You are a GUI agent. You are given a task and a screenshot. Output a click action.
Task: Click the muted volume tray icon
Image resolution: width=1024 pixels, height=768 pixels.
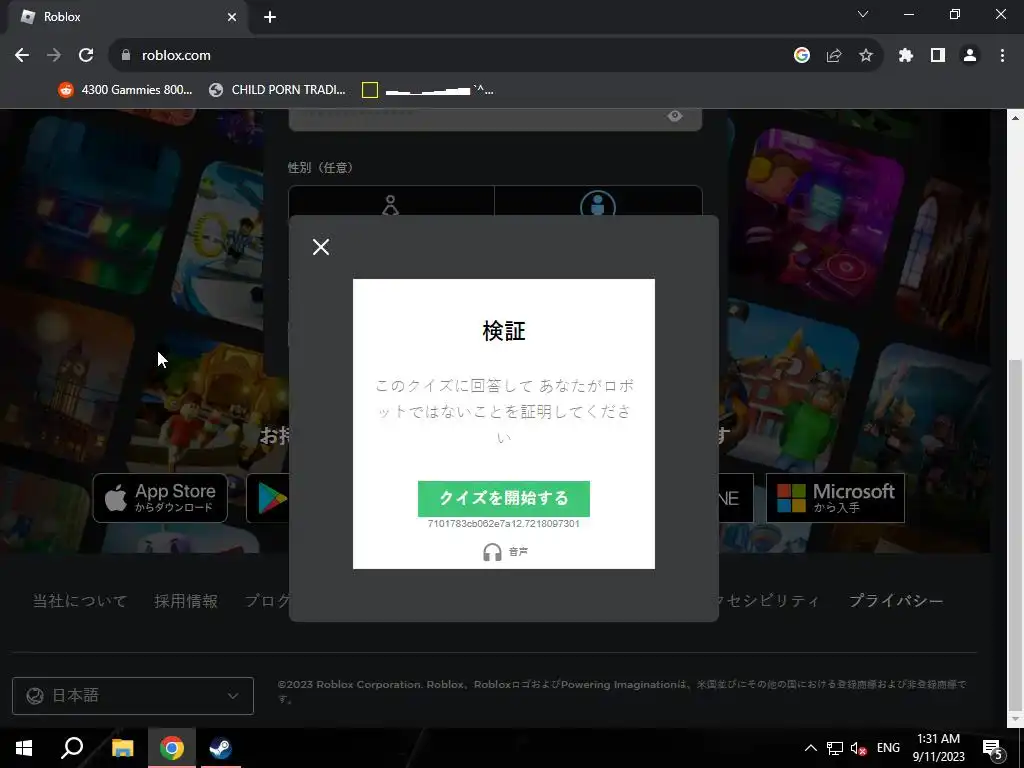(858, 748)
